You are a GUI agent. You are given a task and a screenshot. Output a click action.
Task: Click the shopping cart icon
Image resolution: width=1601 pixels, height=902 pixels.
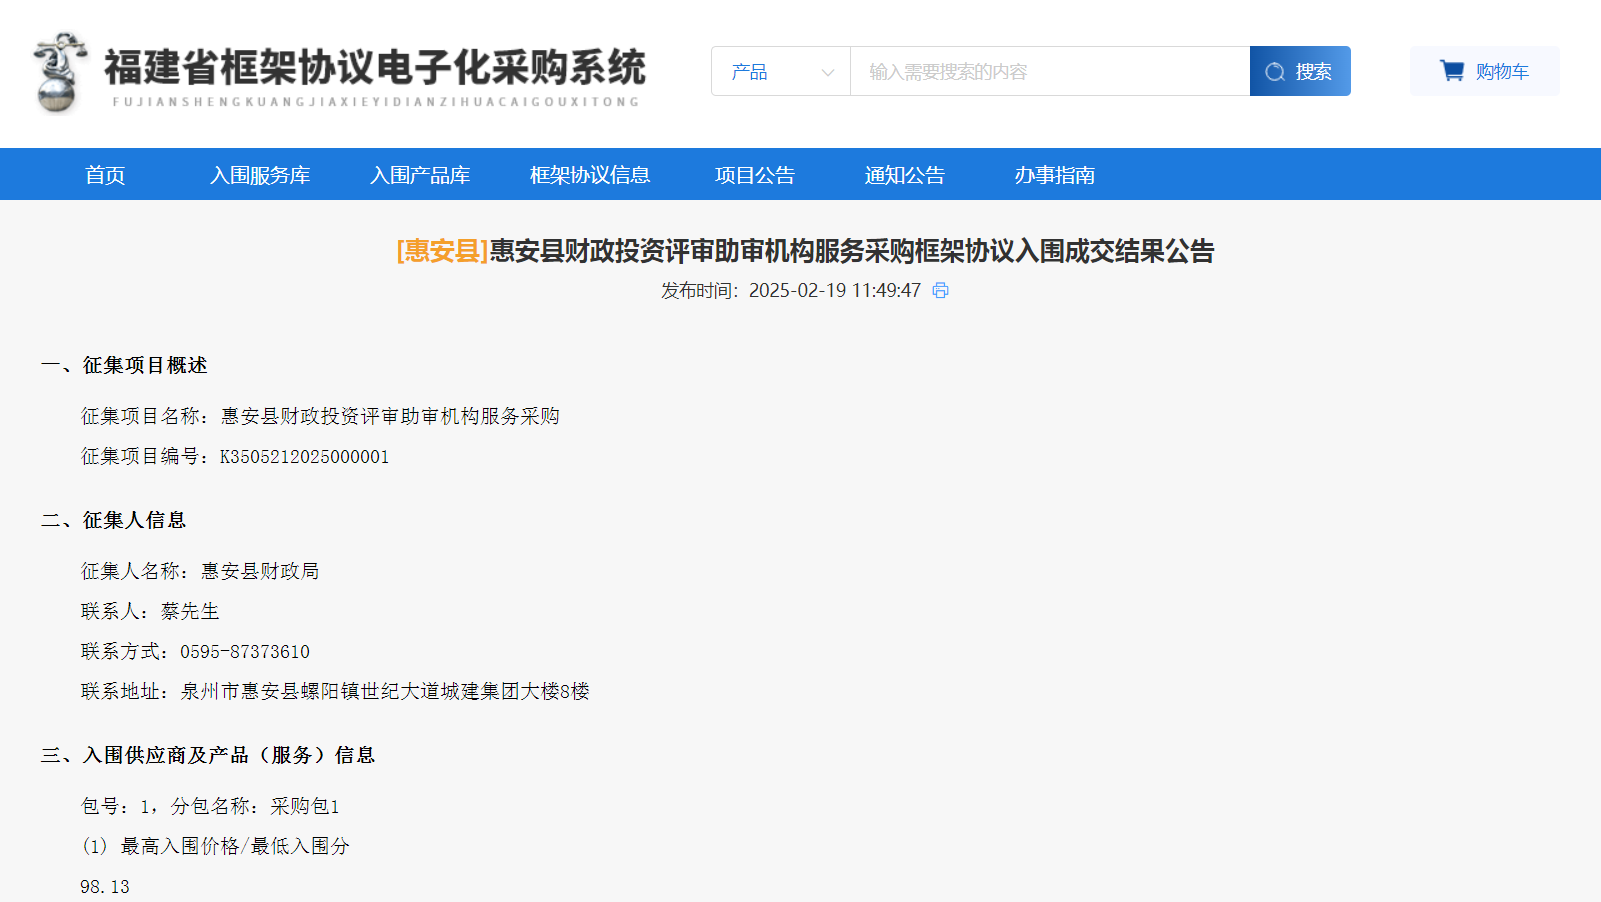point(1451,71)
